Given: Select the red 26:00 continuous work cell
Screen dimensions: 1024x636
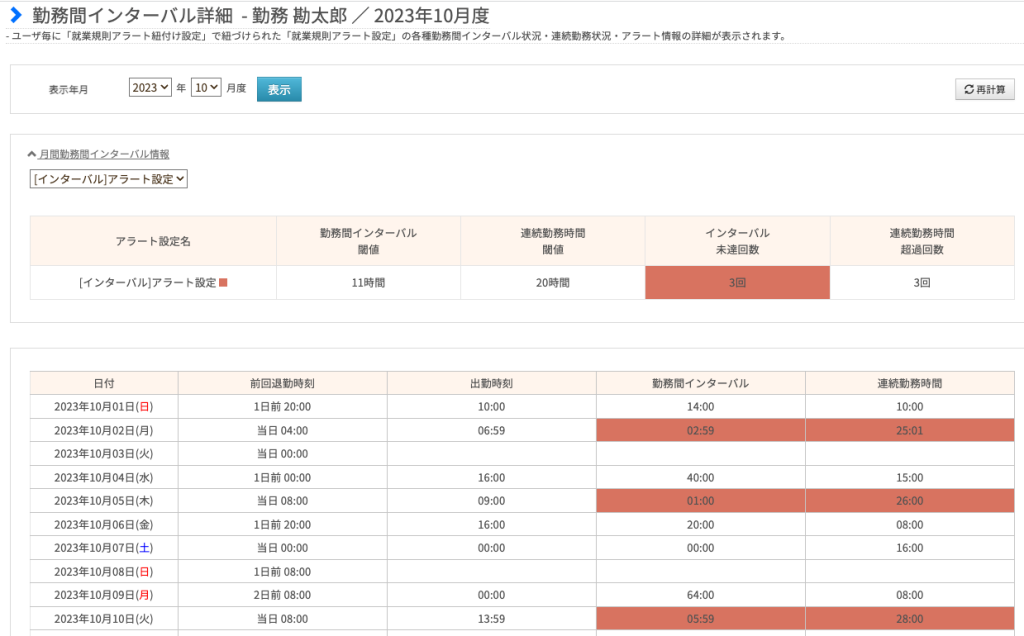Looking at the screenshot, I should (x=910, y=501).
